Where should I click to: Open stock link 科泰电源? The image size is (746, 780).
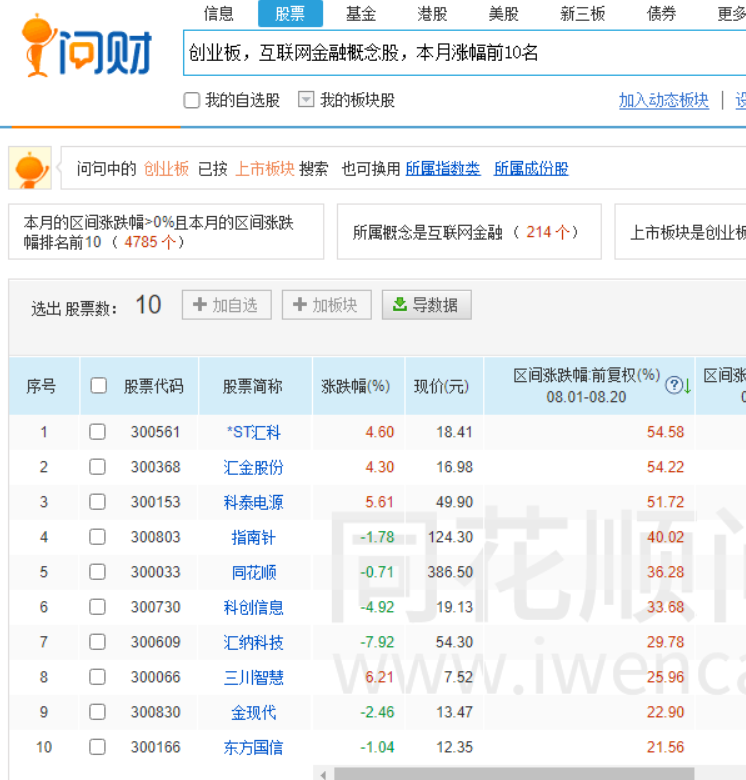[x=254, y=502]
